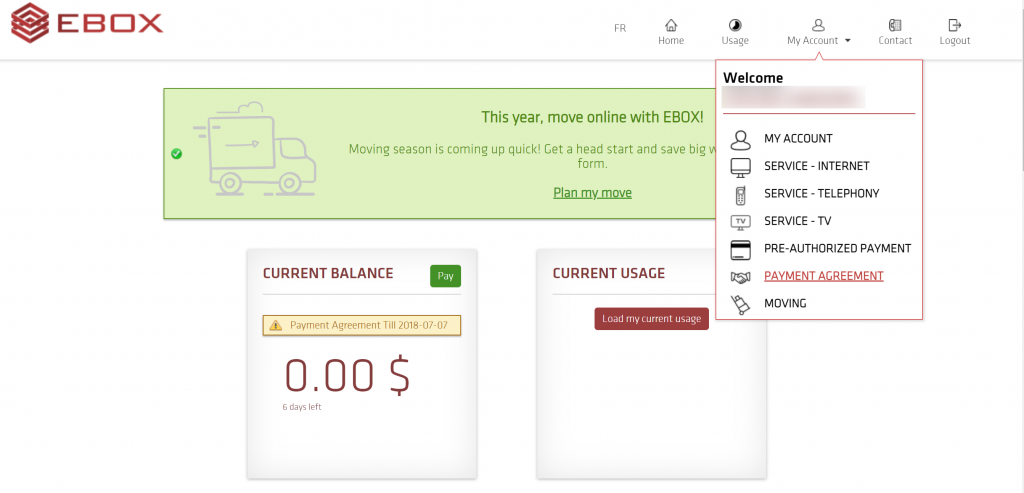This screenshot has width=1024, height=493.
Task: Click the EBOX logo
Action: pyautogui.click(x=87, y=22)
